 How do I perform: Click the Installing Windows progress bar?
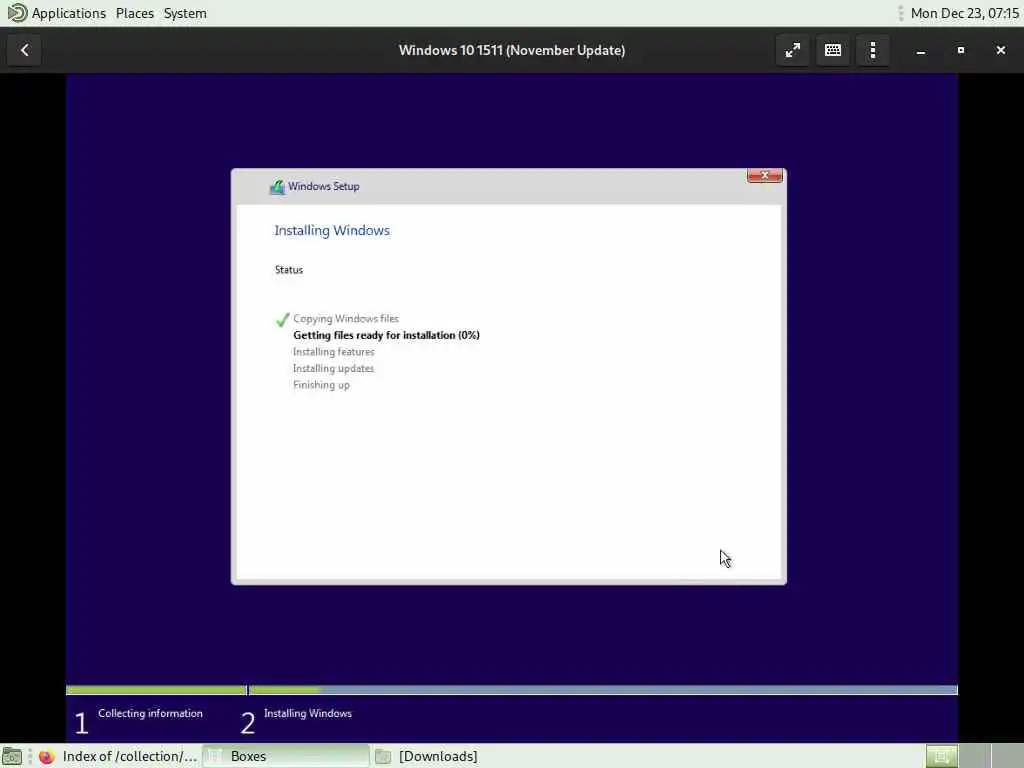pos(603,690)
